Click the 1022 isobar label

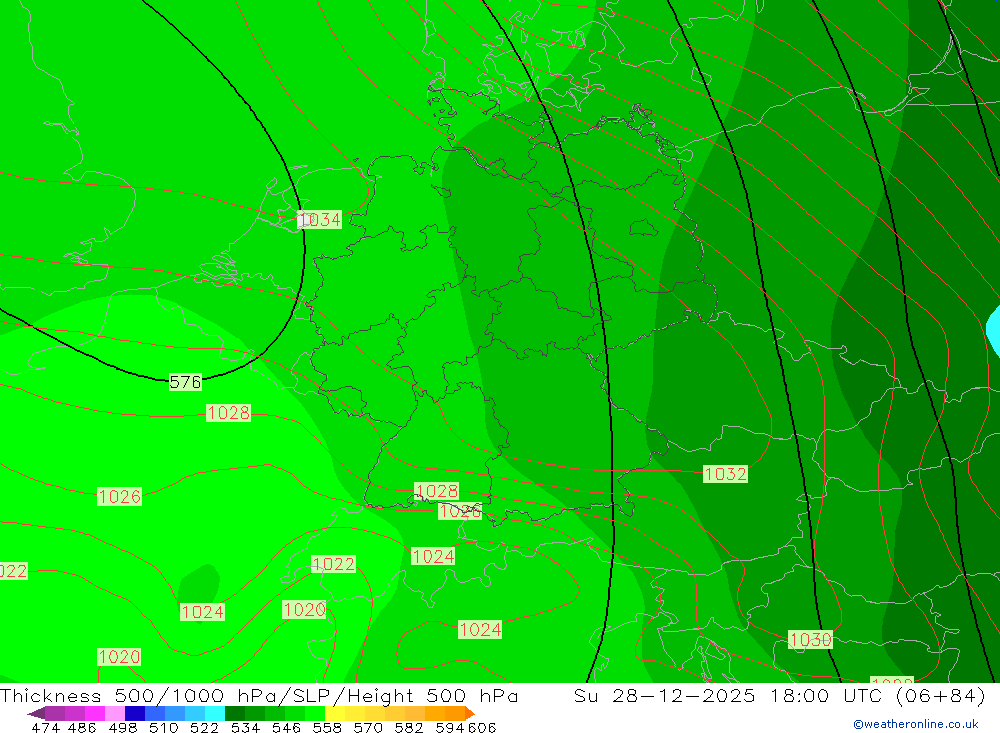[333, 564]
